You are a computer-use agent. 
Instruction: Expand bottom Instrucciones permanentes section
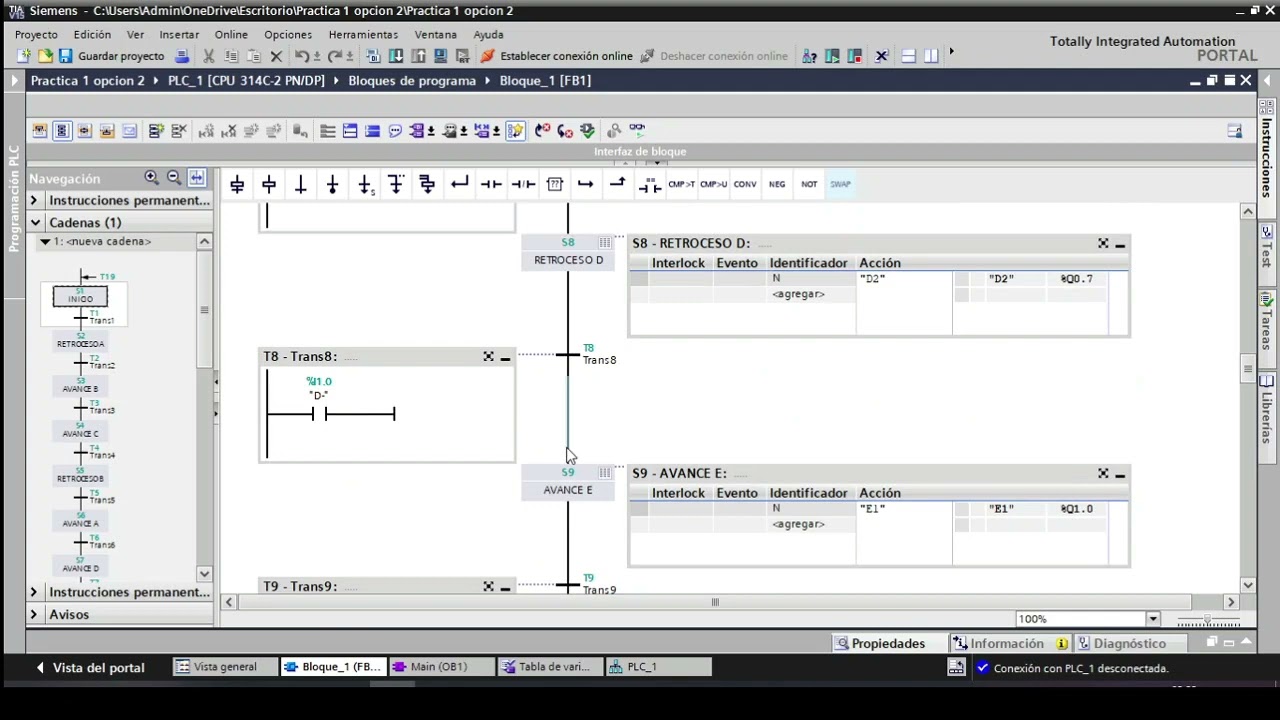pyautogui.click(x=35, y=592)
